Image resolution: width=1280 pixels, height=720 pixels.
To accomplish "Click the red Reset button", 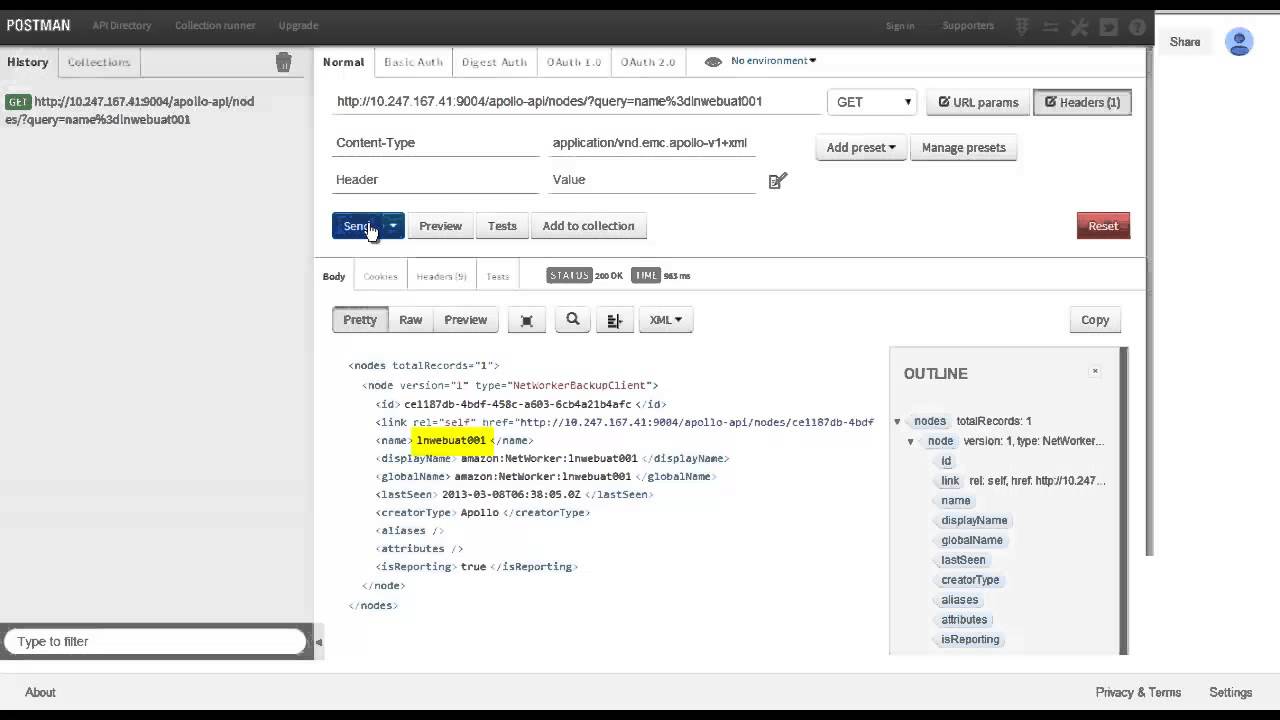I will pos(1103,226).
